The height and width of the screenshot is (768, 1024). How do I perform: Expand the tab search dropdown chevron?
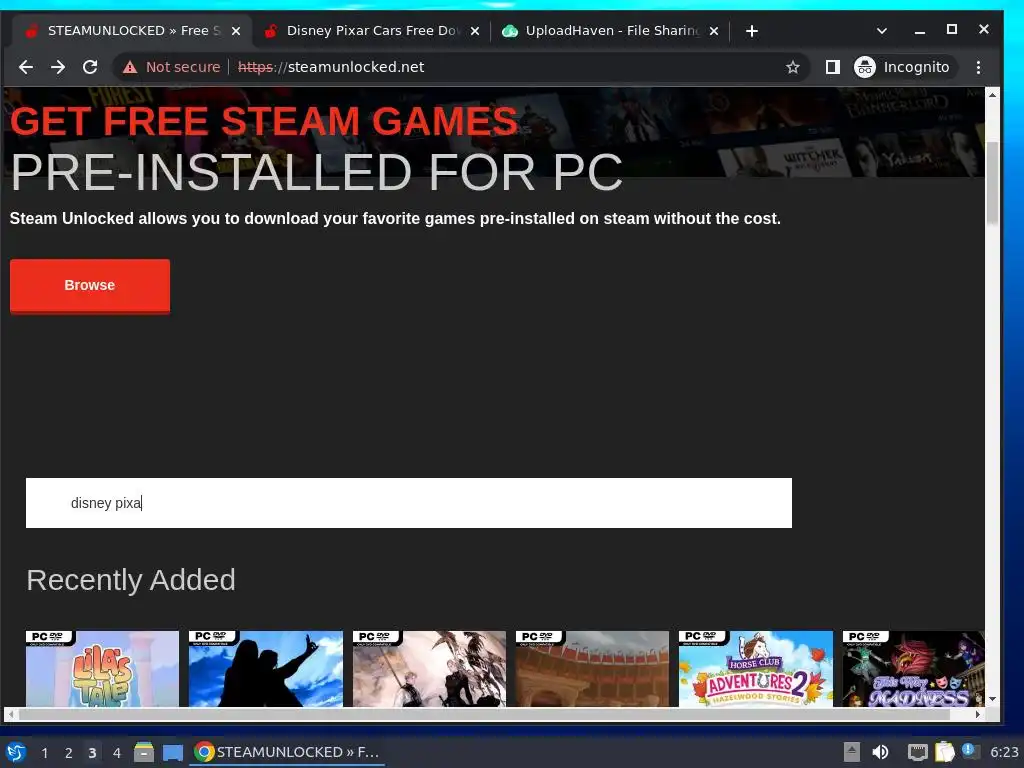pos(882,31)
